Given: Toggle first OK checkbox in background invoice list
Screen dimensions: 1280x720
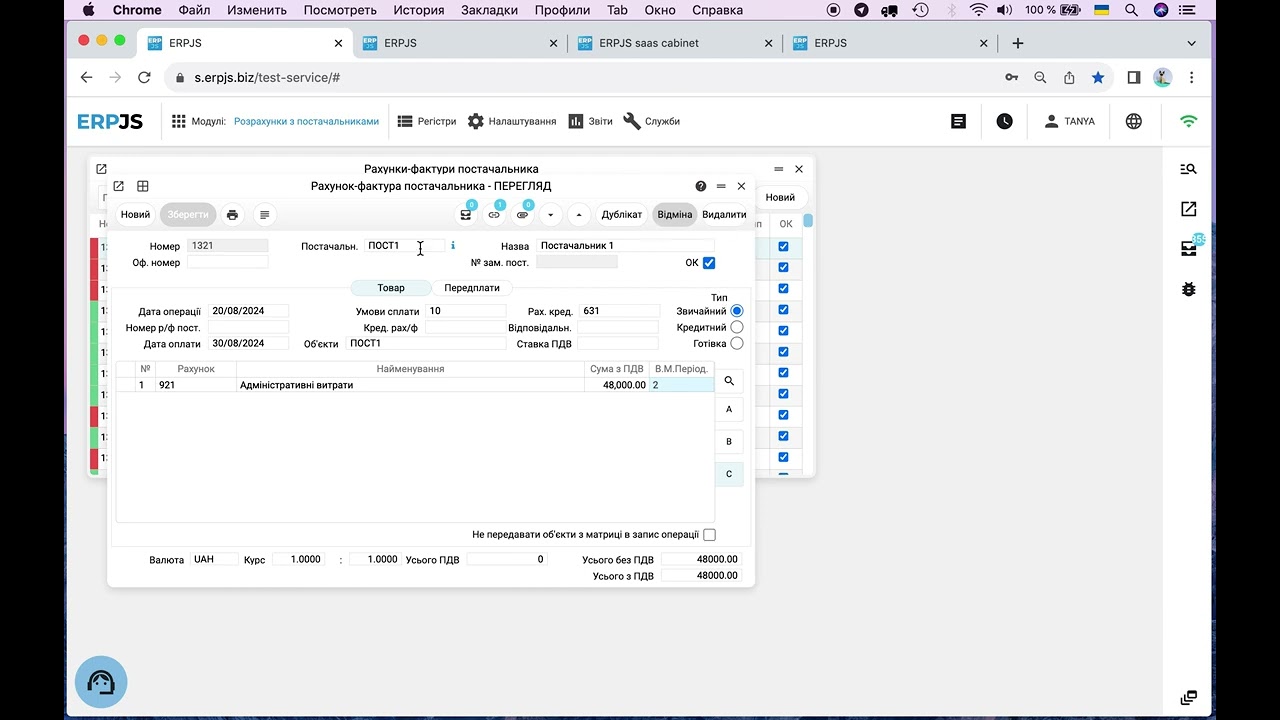Looking at the screenshot, I should coord(784,246).
